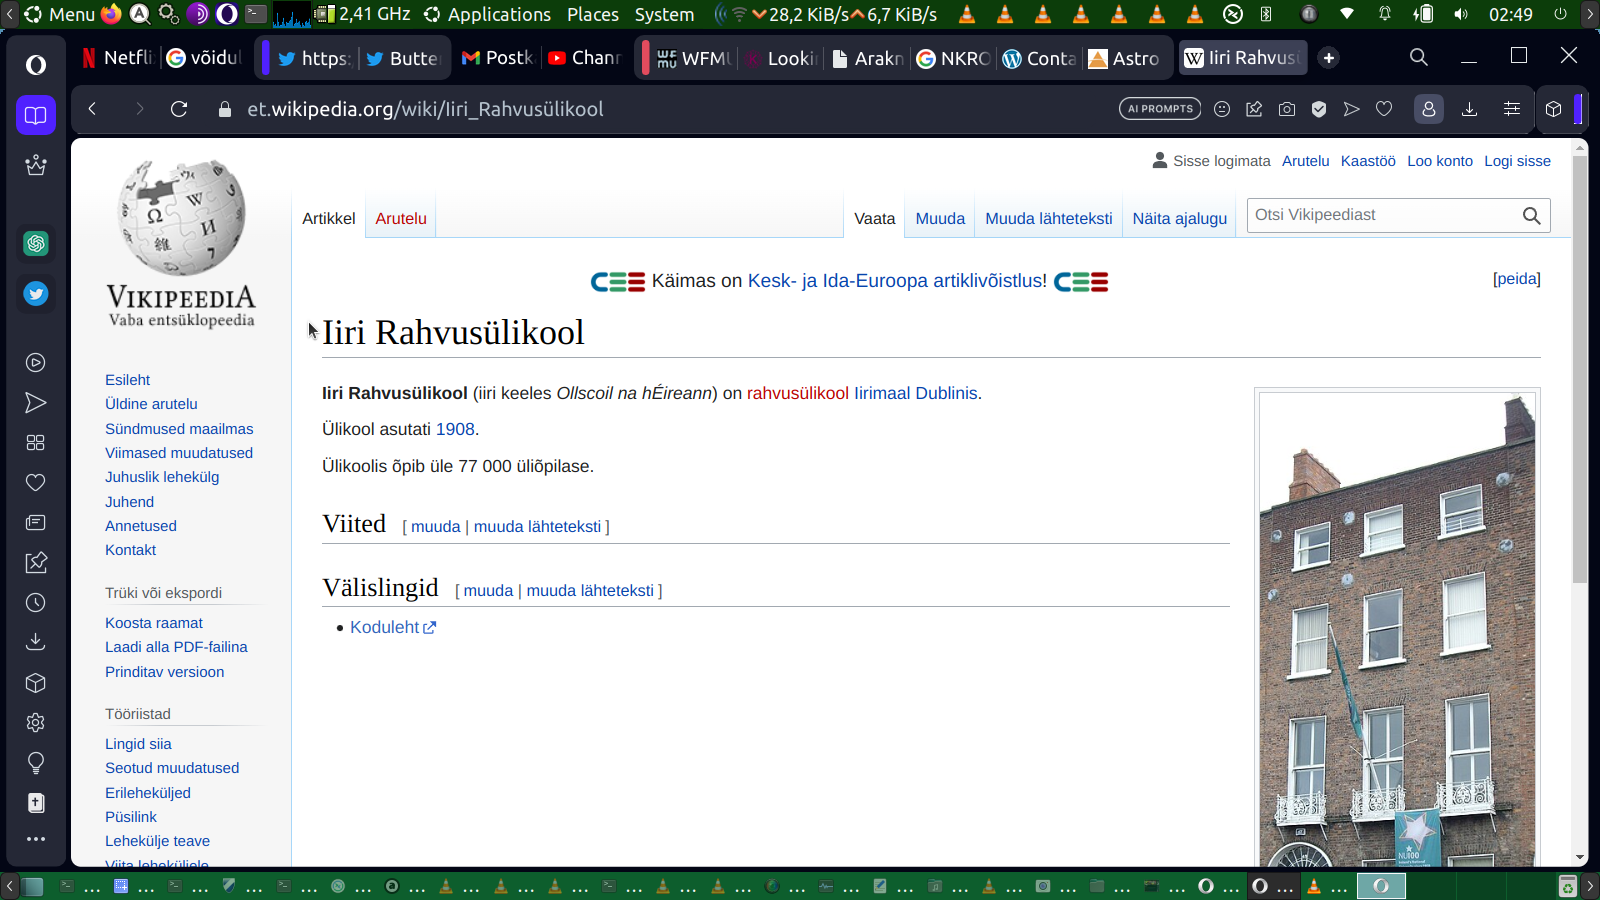The height and width of the screenshot is (900, 1600).
Task: Go to Esileht in the sidebar
Action: pyautogui.click(x=128, y=380)
